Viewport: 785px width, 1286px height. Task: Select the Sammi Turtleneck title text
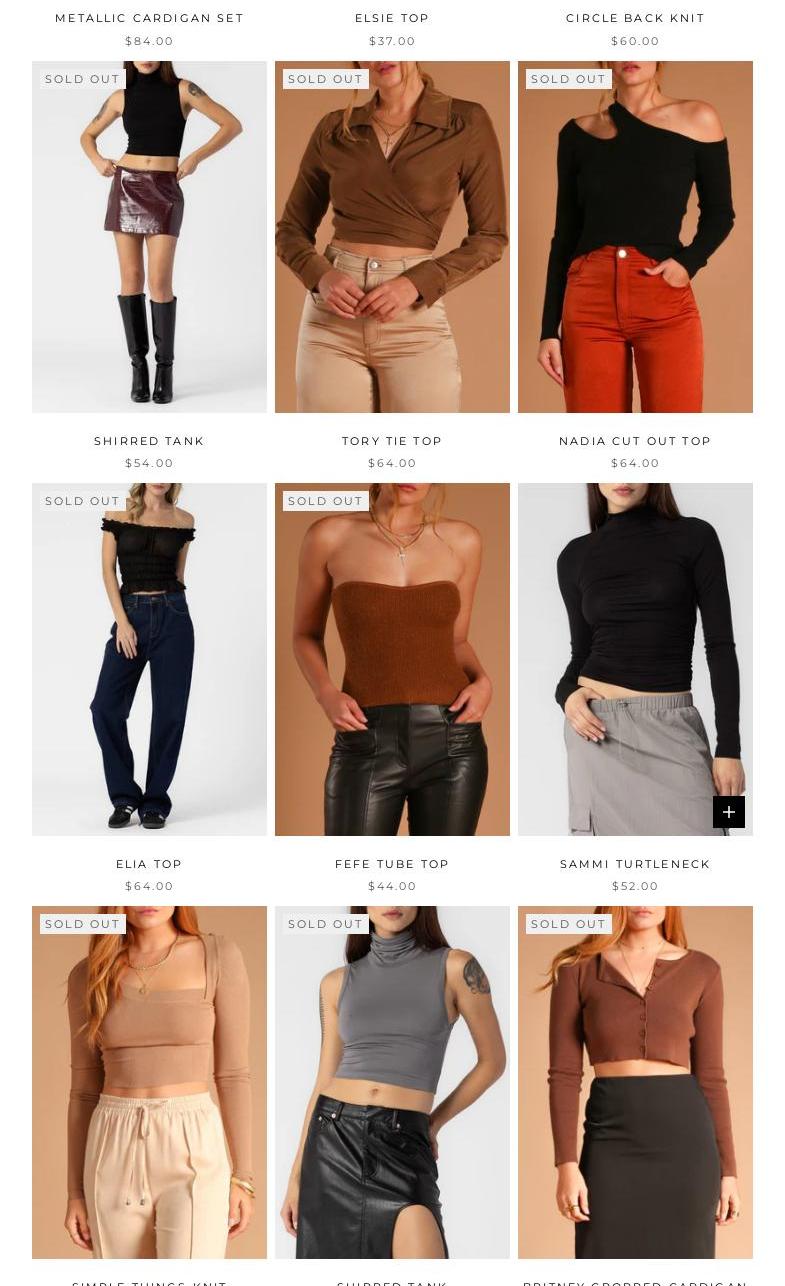coord(635,864)
